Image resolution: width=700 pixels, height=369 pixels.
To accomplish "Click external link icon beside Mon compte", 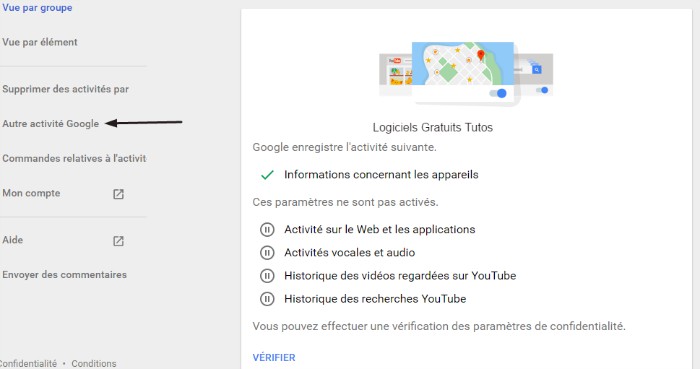I will [118, 194].
